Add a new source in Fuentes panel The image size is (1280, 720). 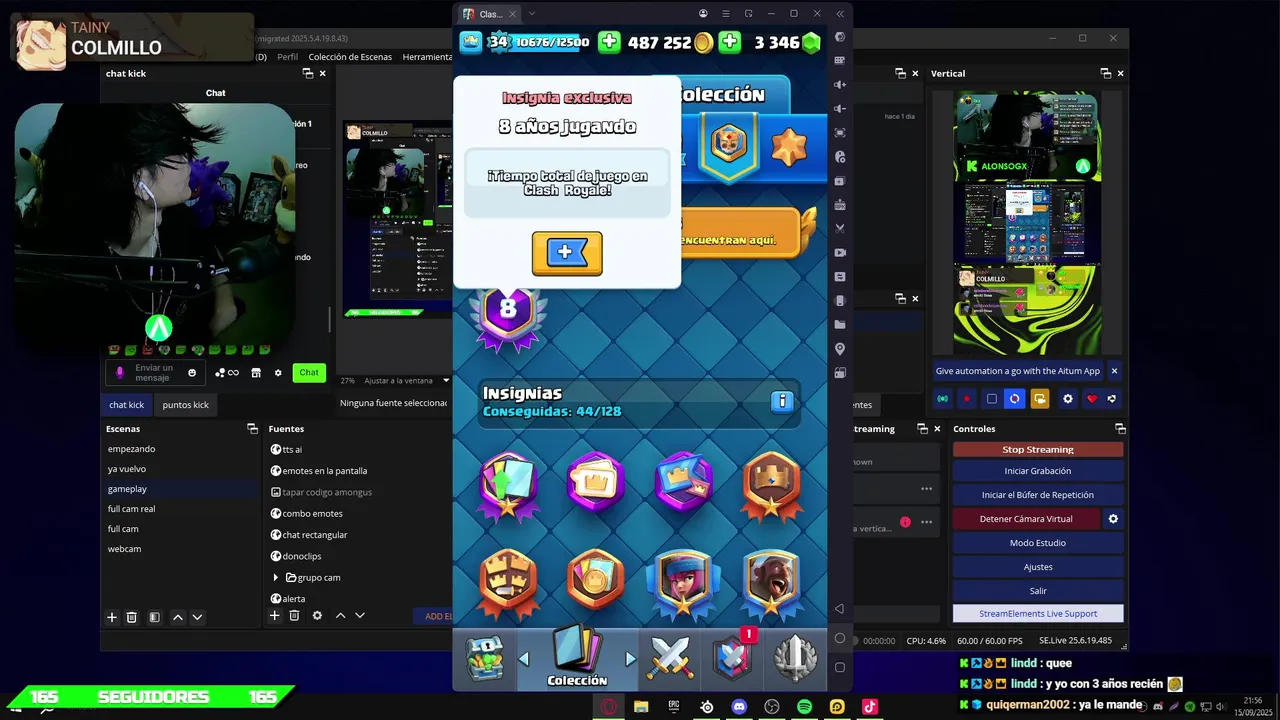pos(275,616)
